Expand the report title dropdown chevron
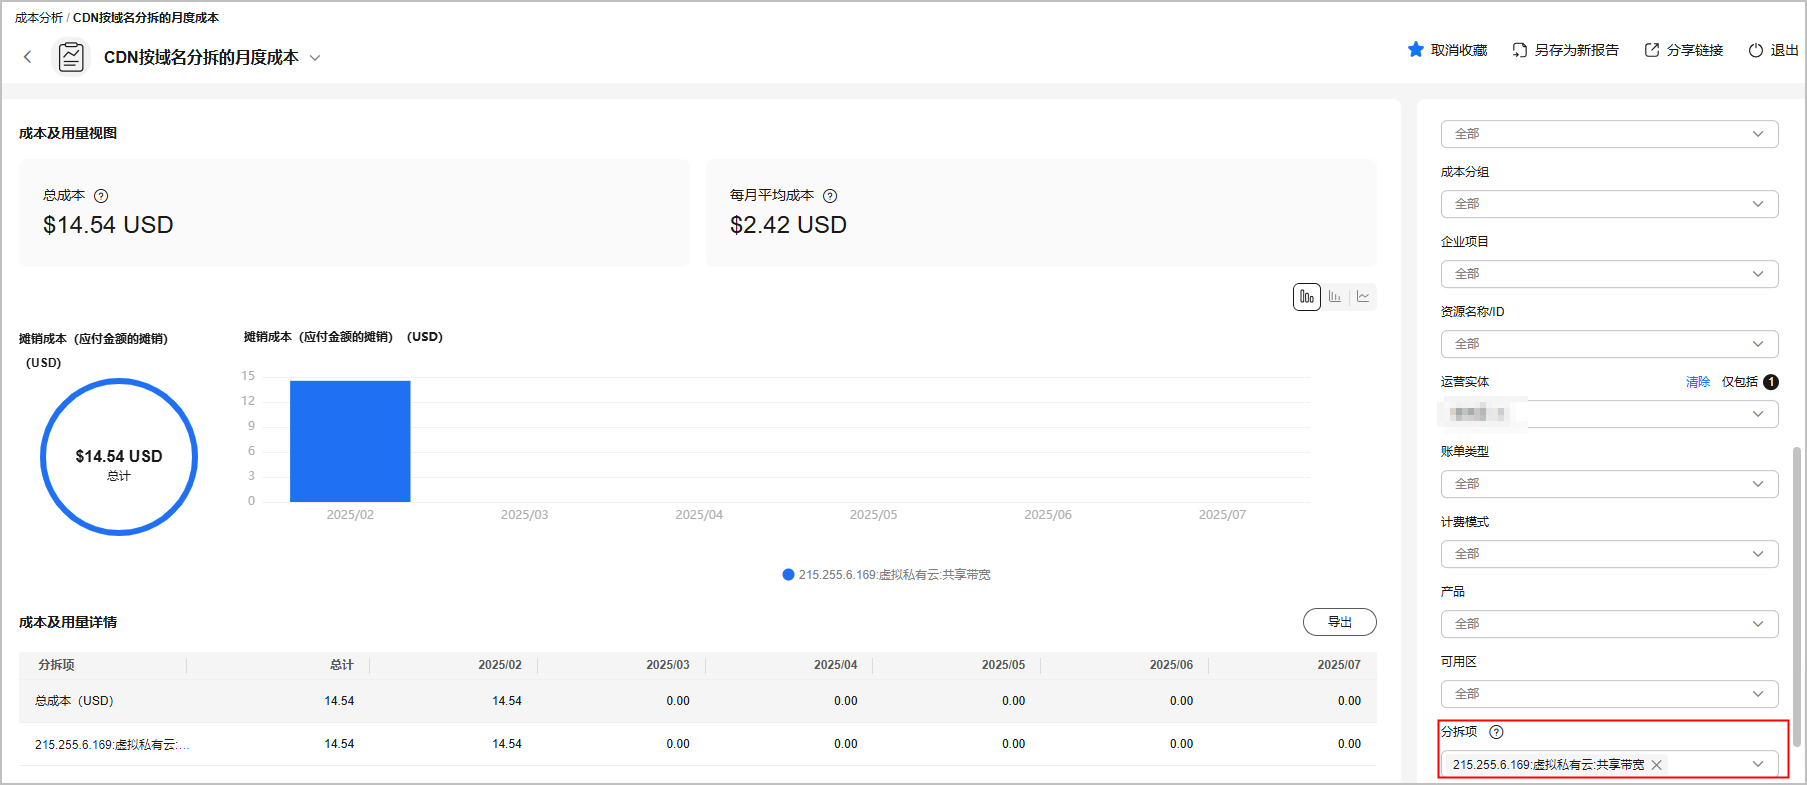The height and width of the screenshot is (785, 1807). pos(315,58)
